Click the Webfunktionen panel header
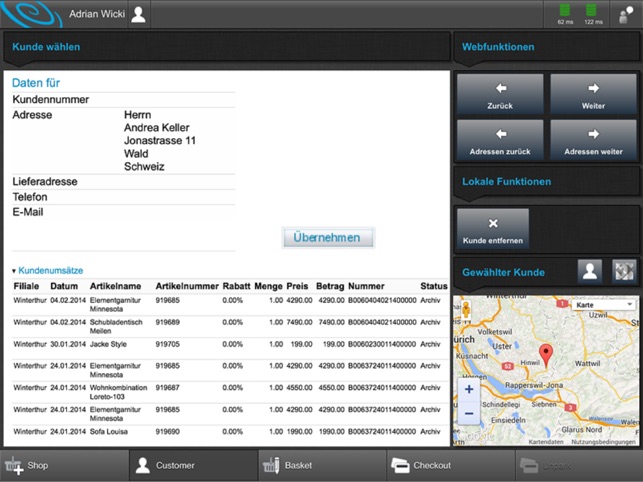The image size is (643, 482). (547, 47)
